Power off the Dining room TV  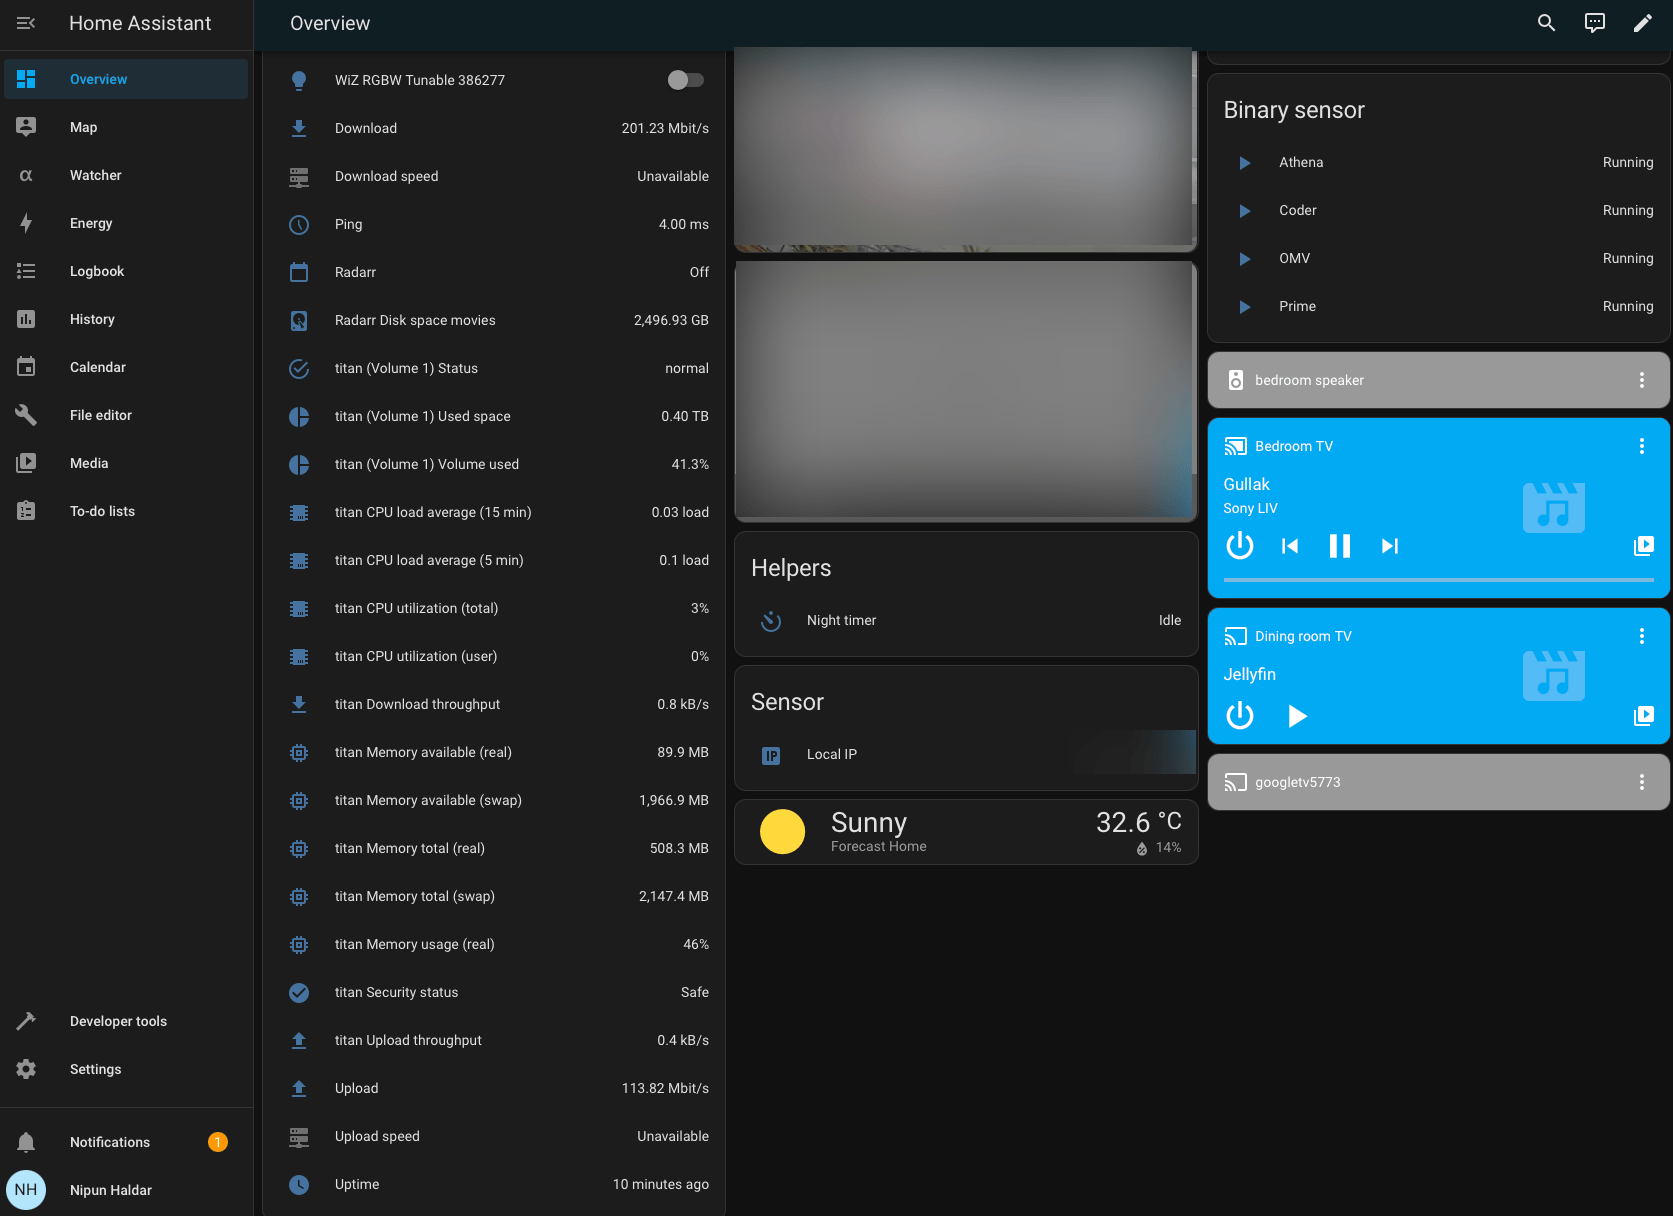pyautogui.click(x=1239, y=716)
